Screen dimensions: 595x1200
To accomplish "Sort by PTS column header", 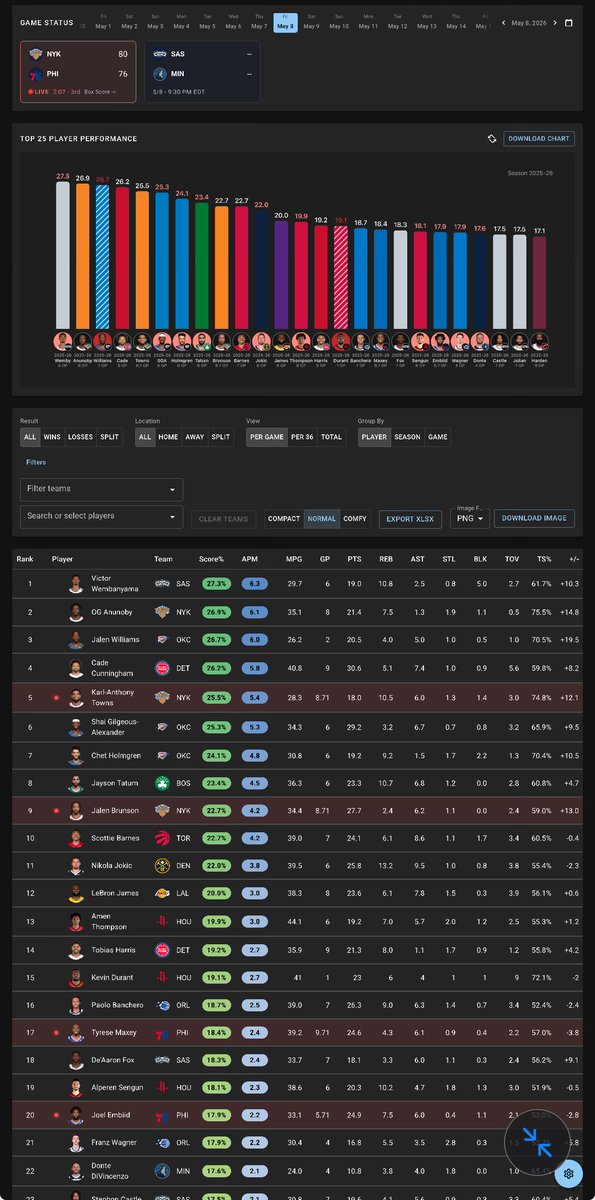I will coord(354,559).
